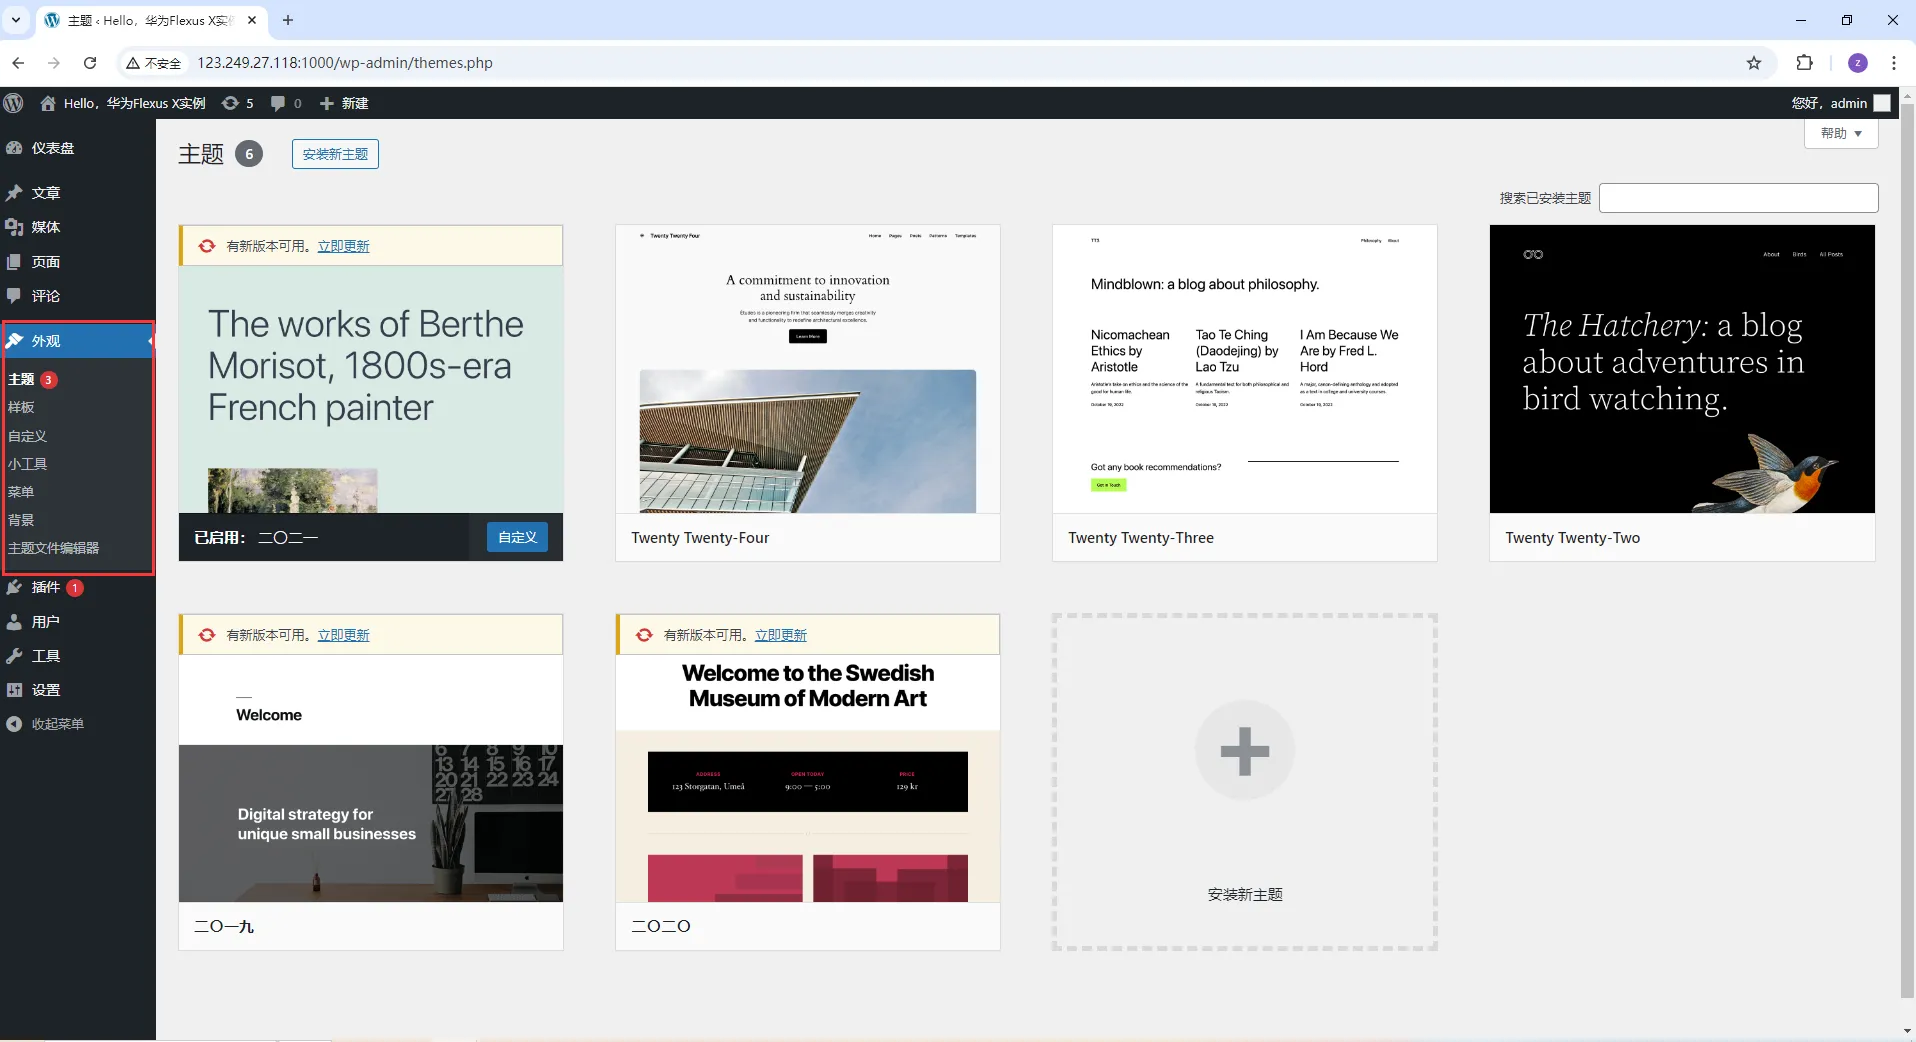Open a new browser tab

pyautogui.click(x=288, y=20)
